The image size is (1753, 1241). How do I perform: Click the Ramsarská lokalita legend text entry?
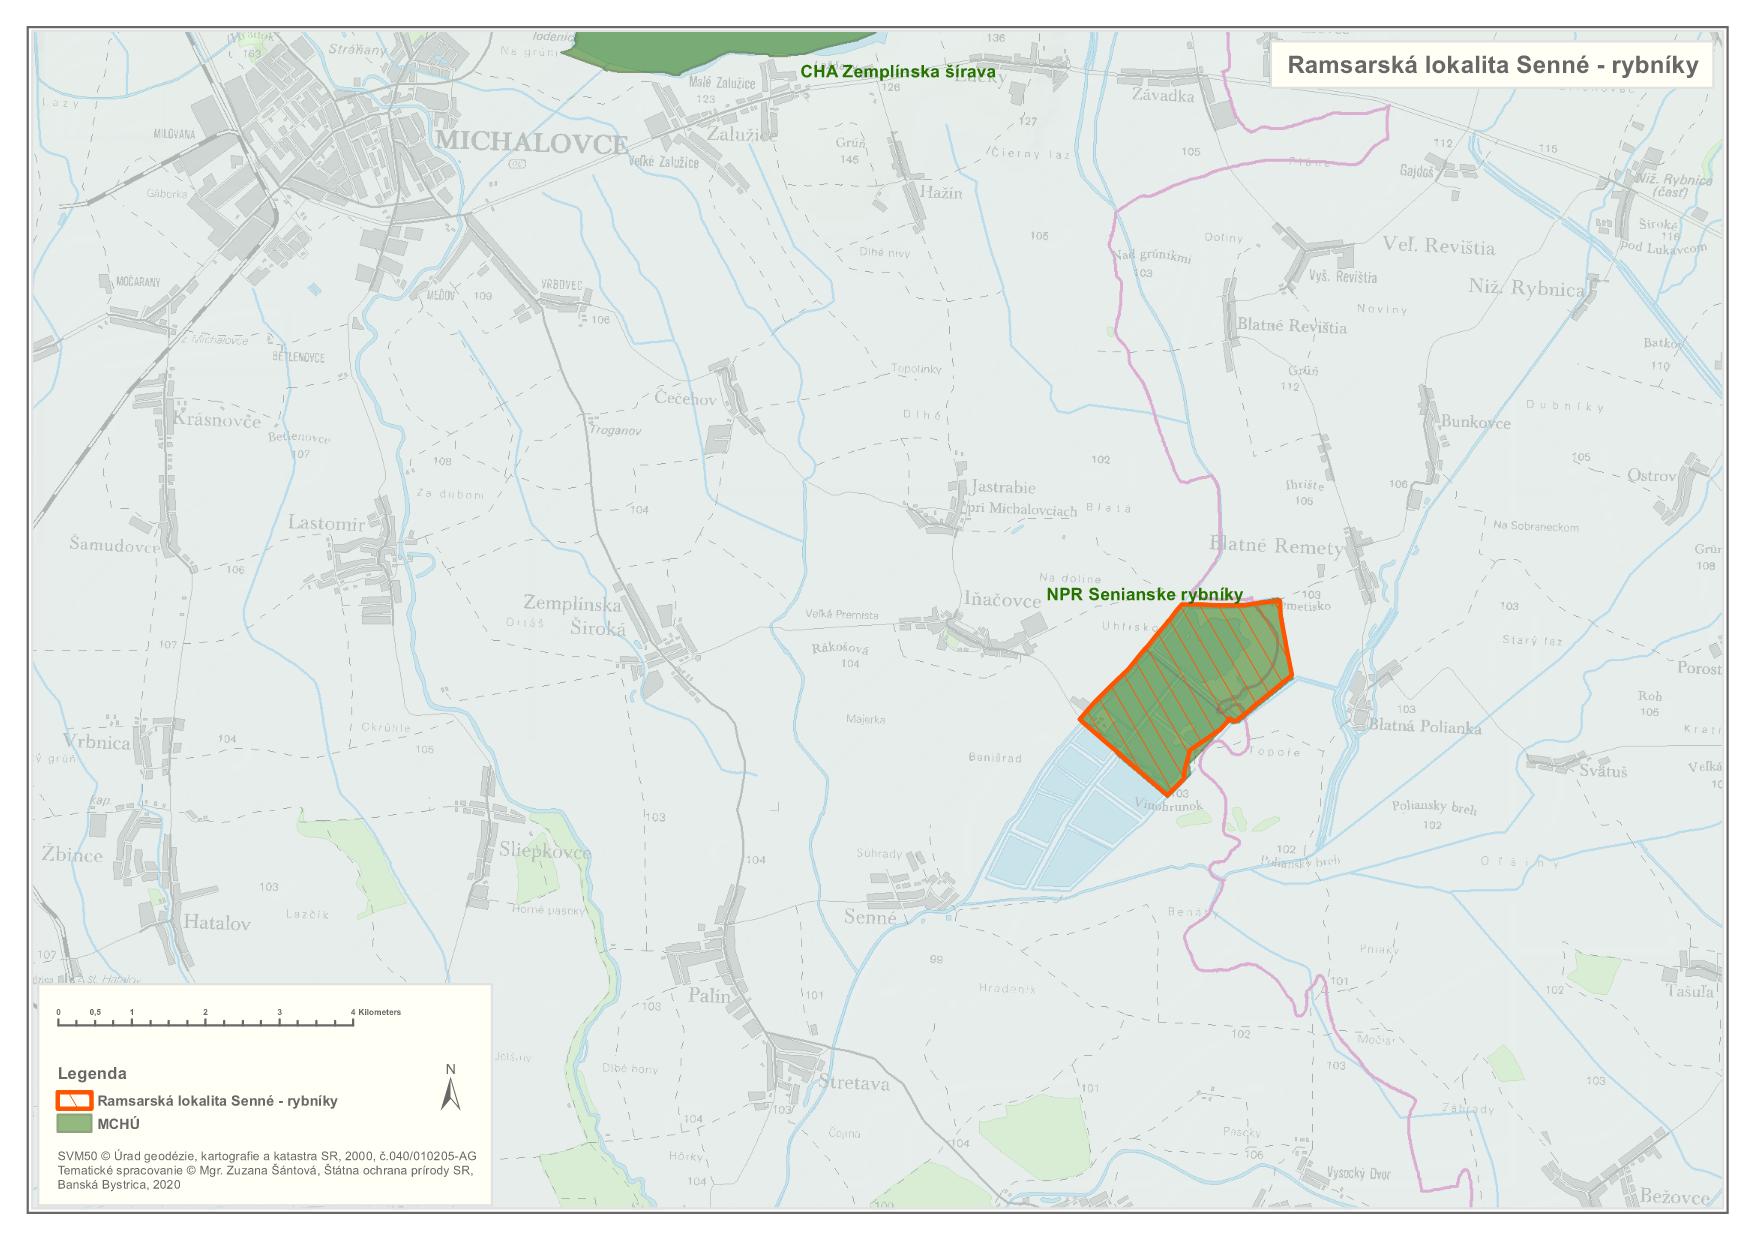(218, 1100)
